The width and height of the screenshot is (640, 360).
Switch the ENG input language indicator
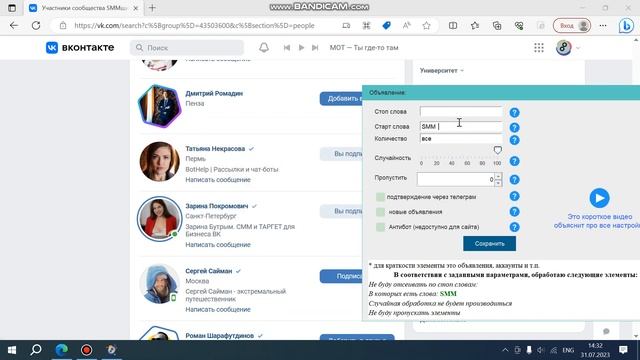[x=568, y=350]
